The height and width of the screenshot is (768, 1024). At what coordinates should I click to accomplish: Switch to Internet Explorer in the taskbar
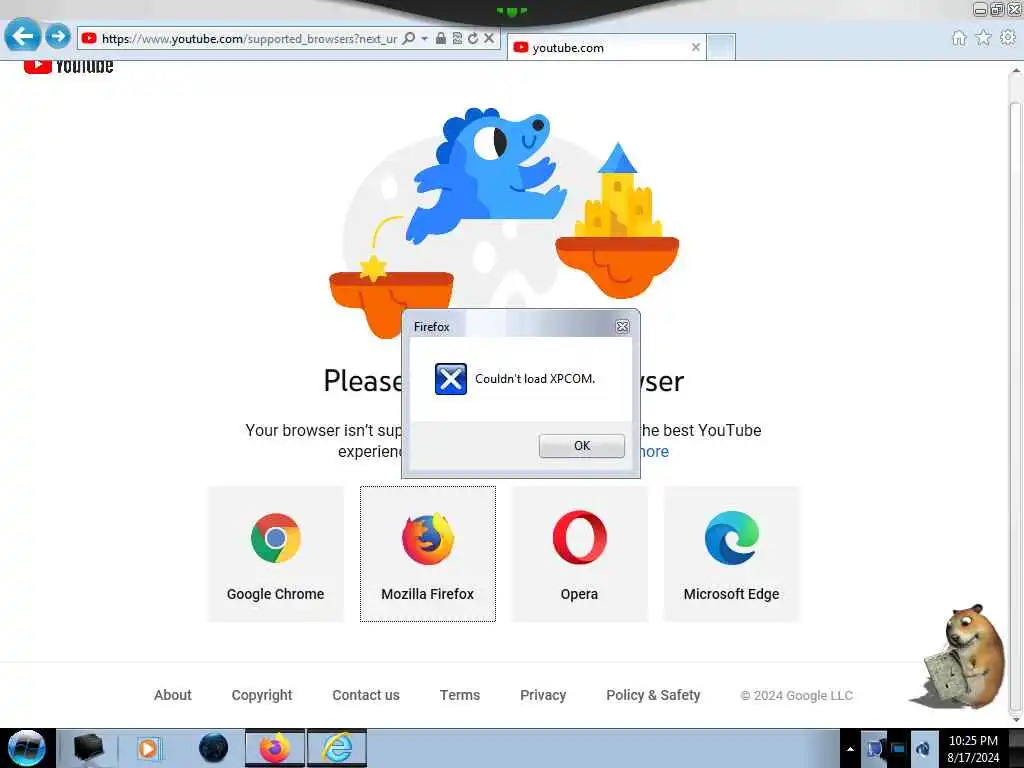(x=337, y=748)
